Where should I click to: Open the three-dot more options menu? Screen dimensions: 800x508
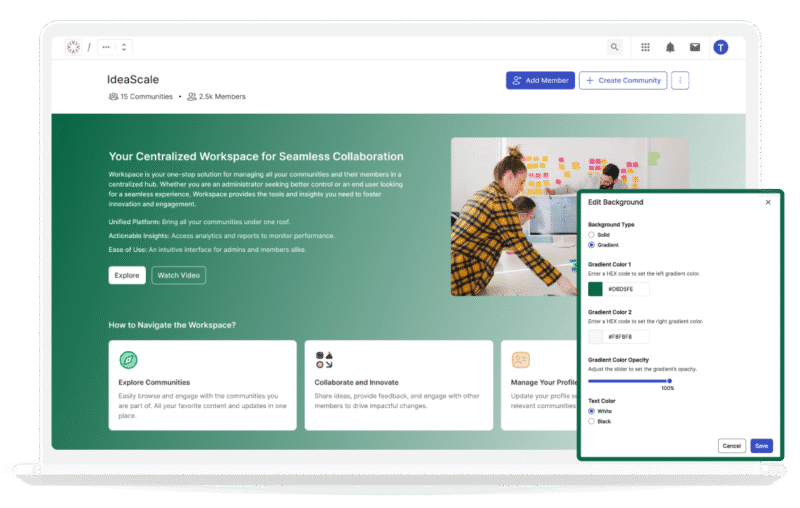coord(680,80)
